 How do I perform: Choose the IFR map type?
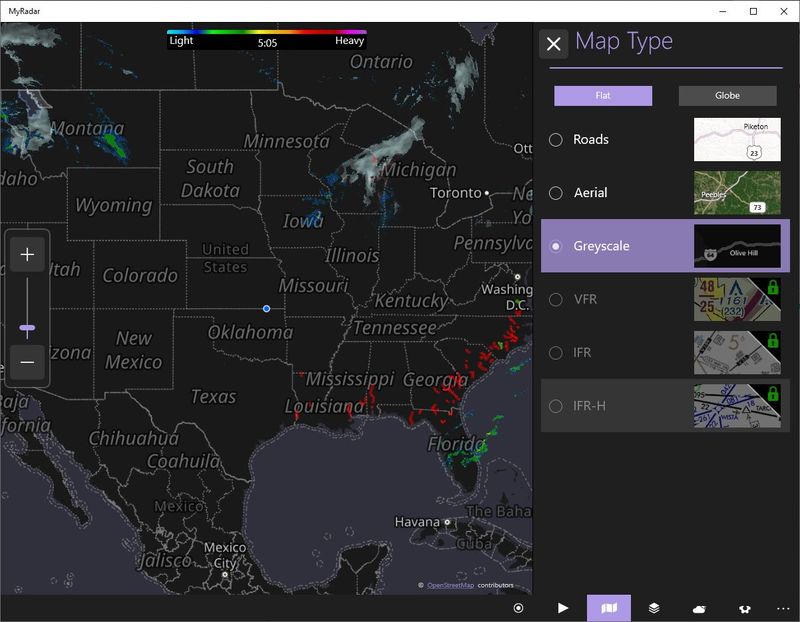pos(557,352)
